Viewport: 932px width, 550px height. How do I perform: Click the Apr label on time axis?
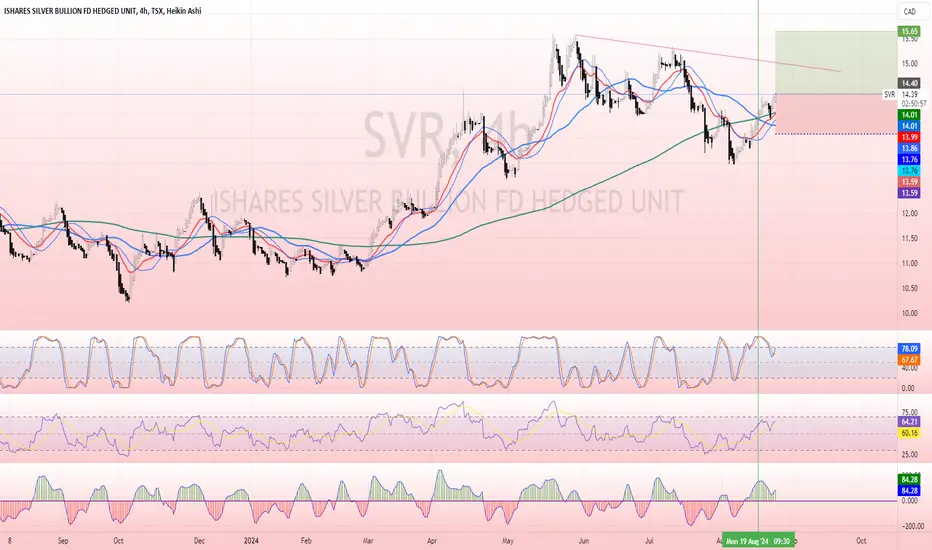point(432,541)
